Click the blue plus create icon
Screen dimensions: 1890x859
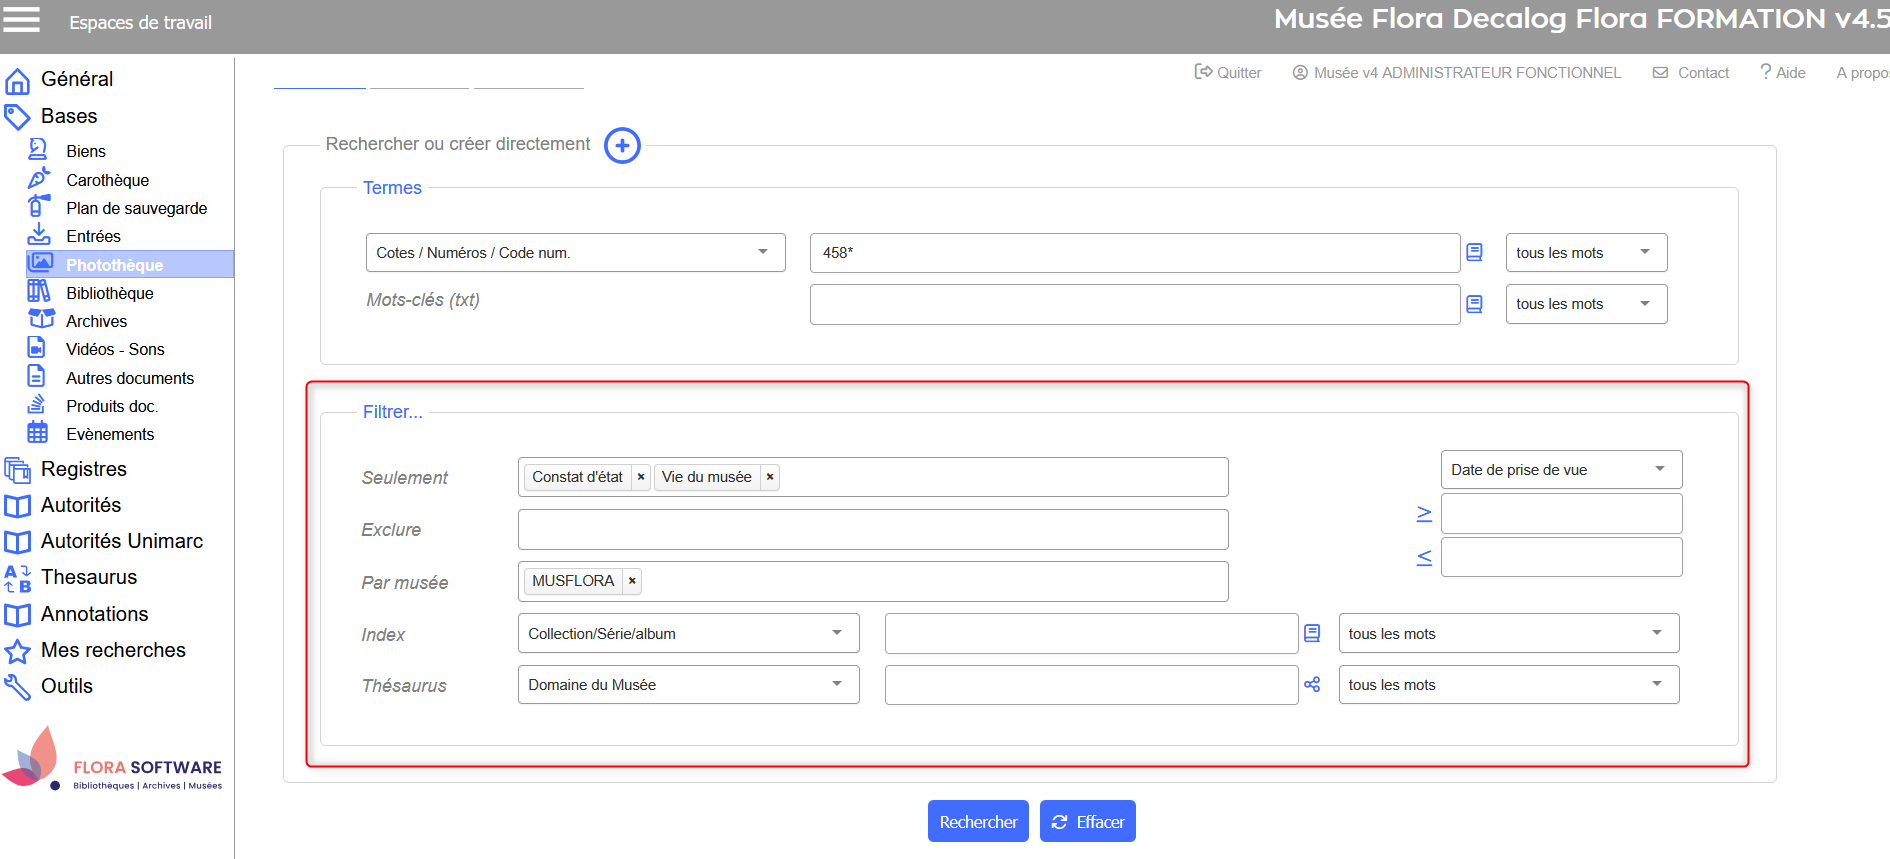(x=622, y=146)
